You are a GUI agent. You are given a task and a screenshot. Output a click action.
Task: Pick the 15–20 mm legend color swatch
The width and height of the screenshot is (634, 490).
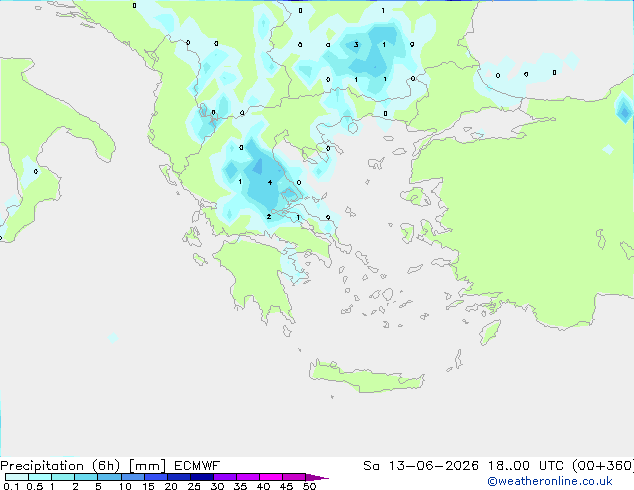coord(155,477)
